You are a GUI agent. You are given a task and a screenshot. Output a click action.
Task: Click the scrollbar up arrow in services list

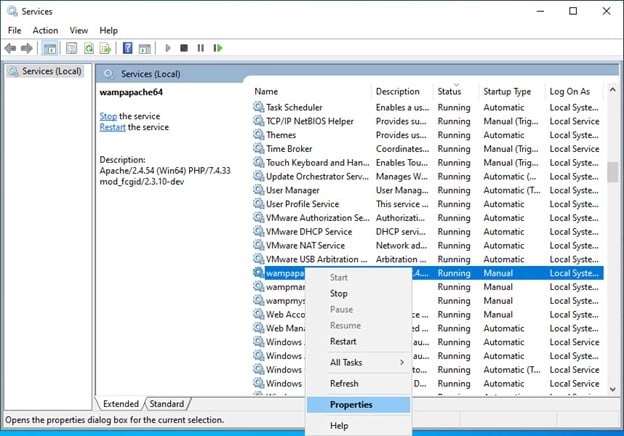612,90
